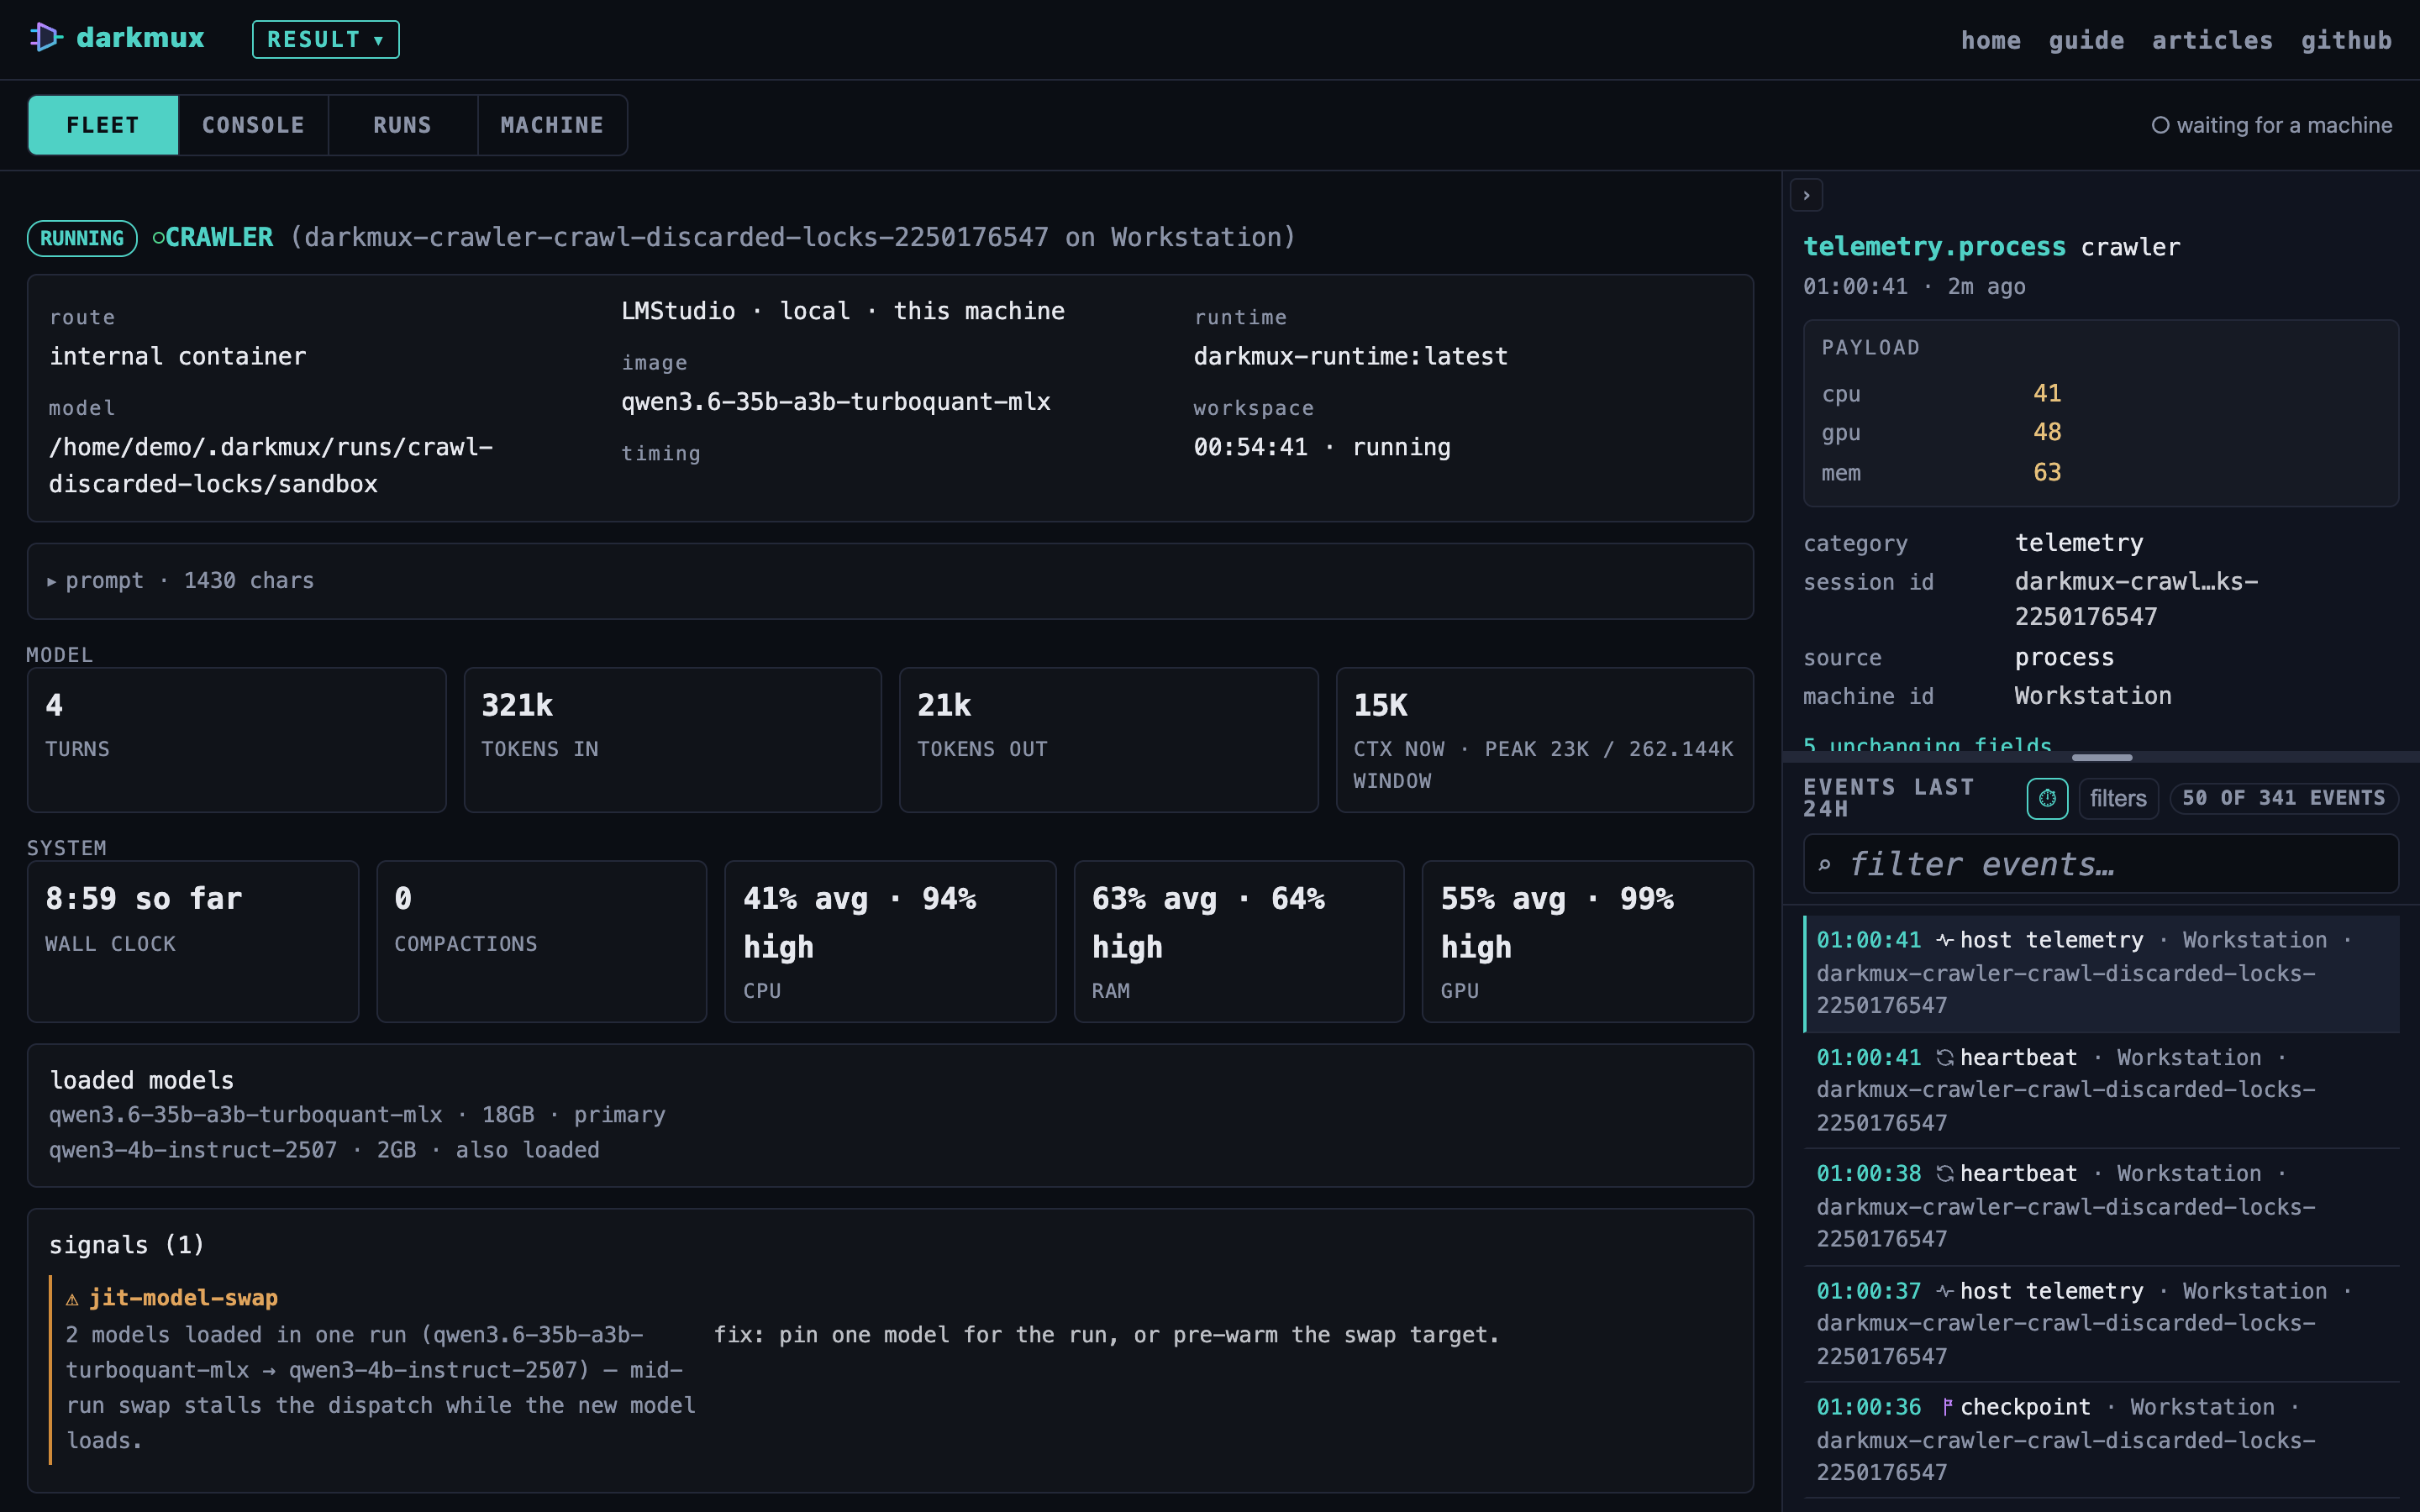Click the refresh icon on 01:00:41 heartbeat
Screen dimensions: 2420x1512
(1944, 1057)
